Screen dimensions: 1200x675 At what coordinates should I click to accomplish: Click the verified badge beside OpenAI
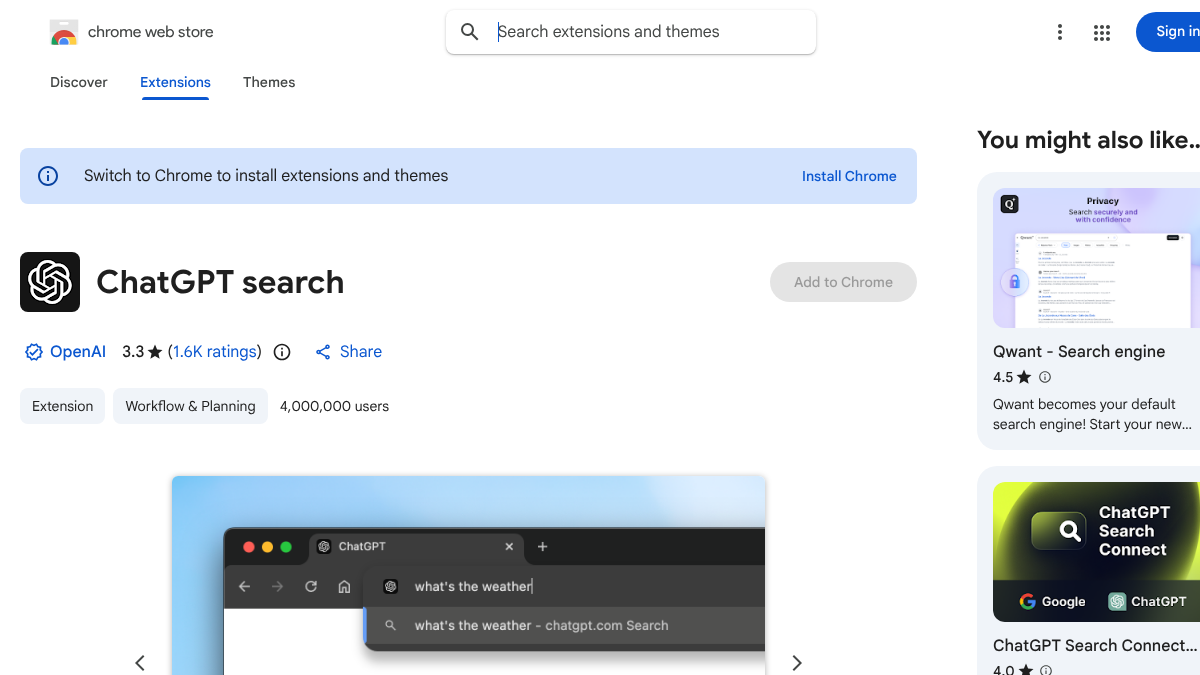34,352
